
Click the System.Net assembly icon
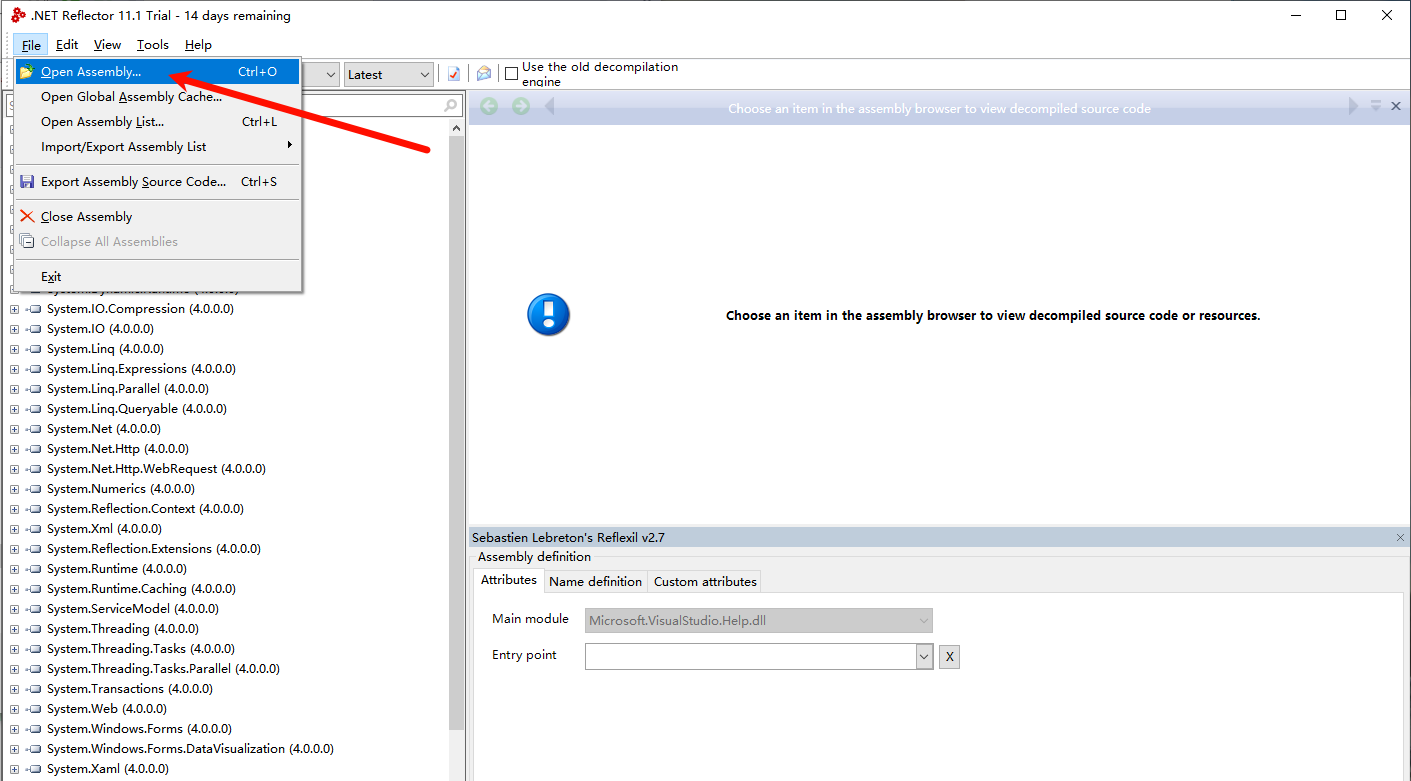pyautogui.click(x=33, y=429)
